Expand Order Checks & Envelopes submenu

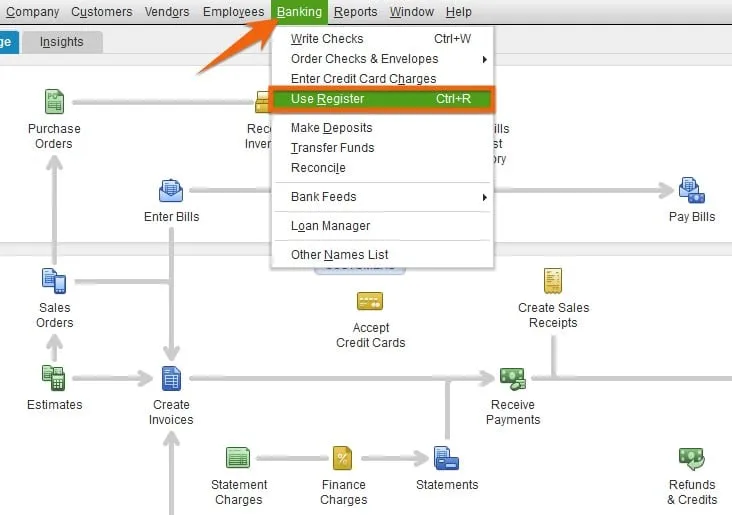[x=381, y=59]
